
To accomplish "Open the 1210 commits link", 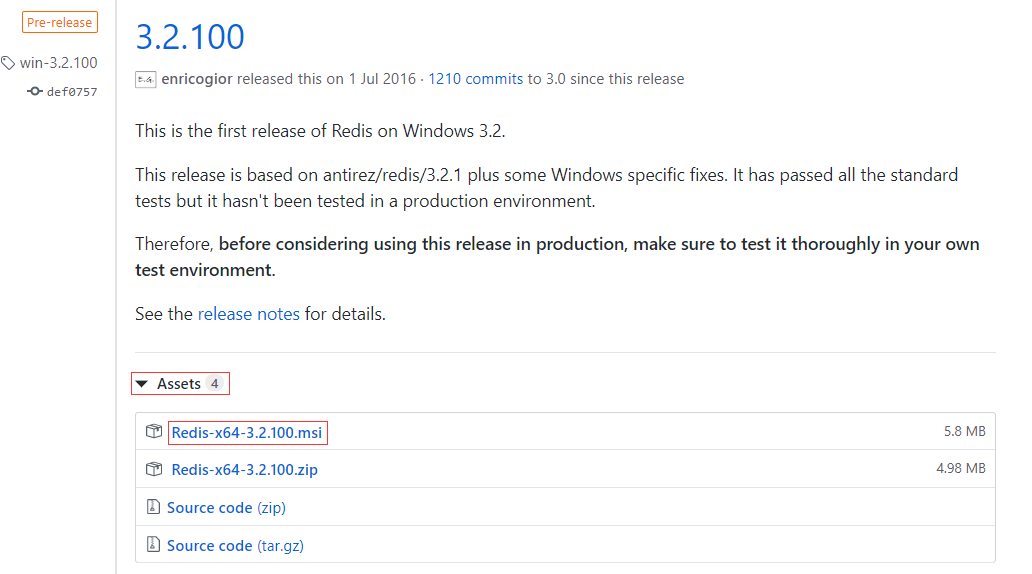I will [475, 79].
